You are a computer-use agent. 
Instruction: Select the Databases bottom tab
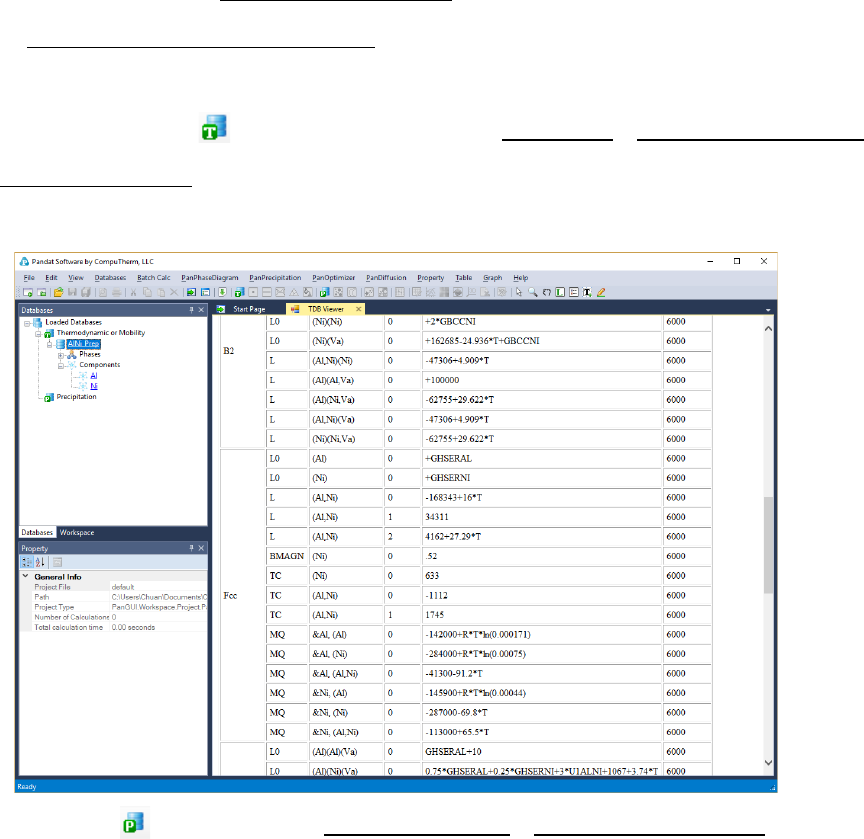click(37, 533)
